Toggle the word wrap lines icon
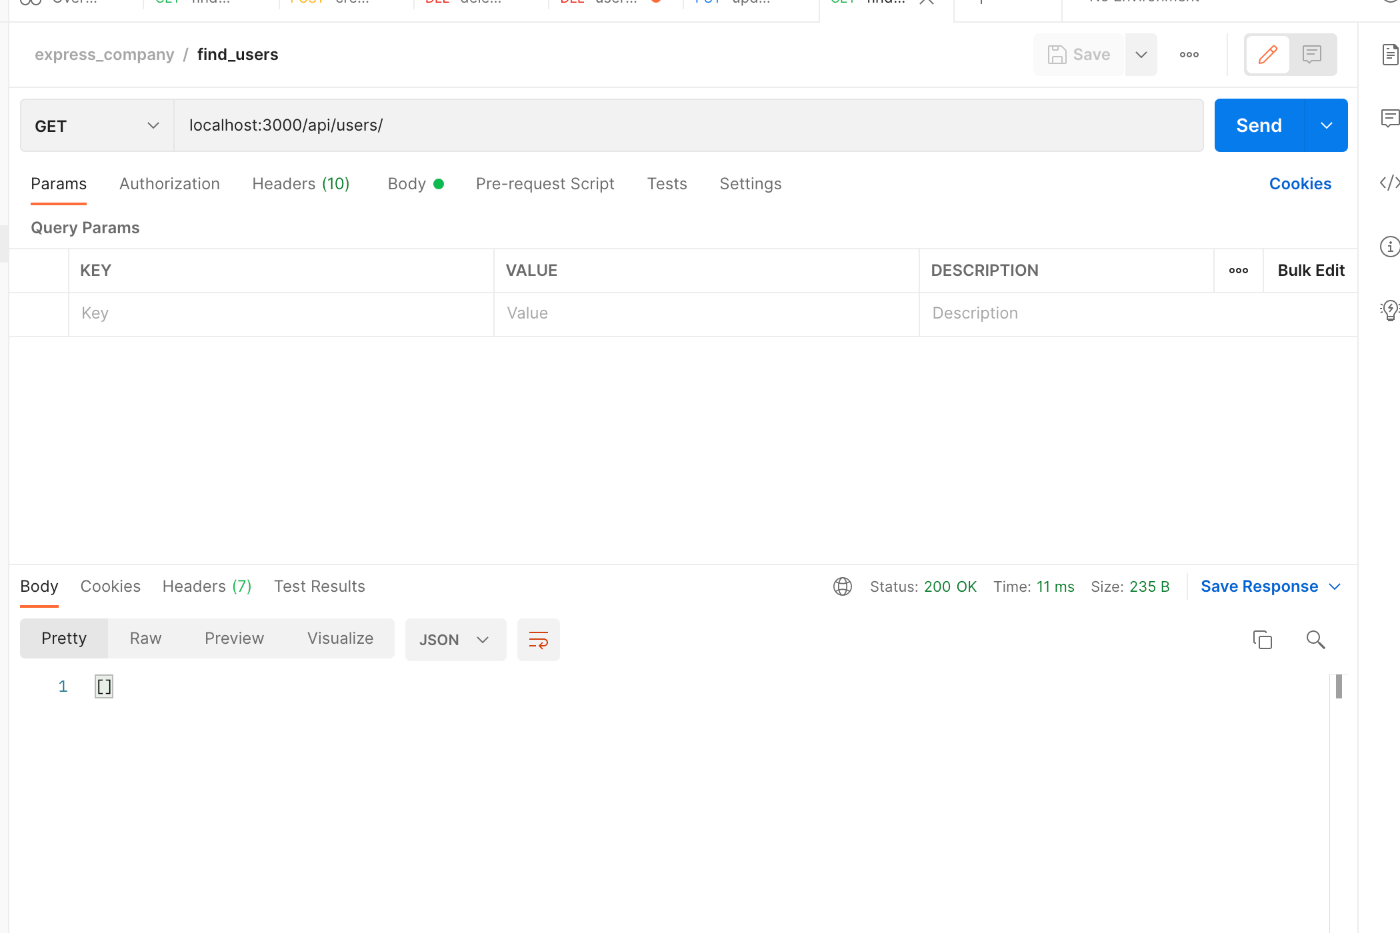This screenshot has height=933, width=1400. coord(538,640)
